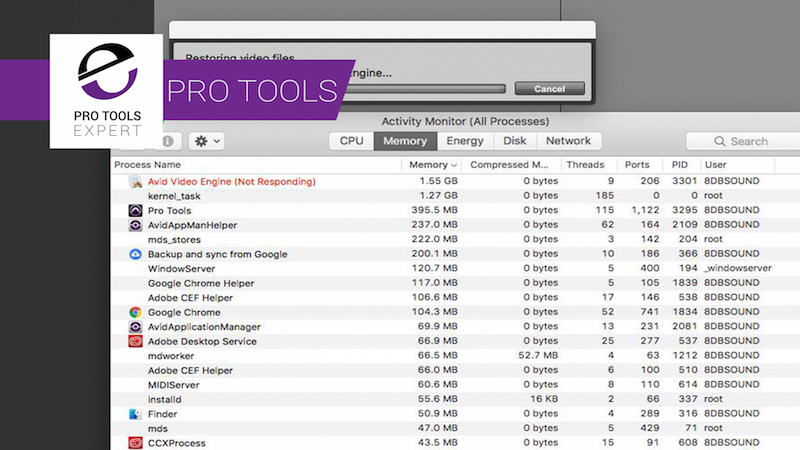The width and height of the screenshot is (800, 450).
Task: Click the Avid Video Engine process icon
Action: click(x=135, y=181)
